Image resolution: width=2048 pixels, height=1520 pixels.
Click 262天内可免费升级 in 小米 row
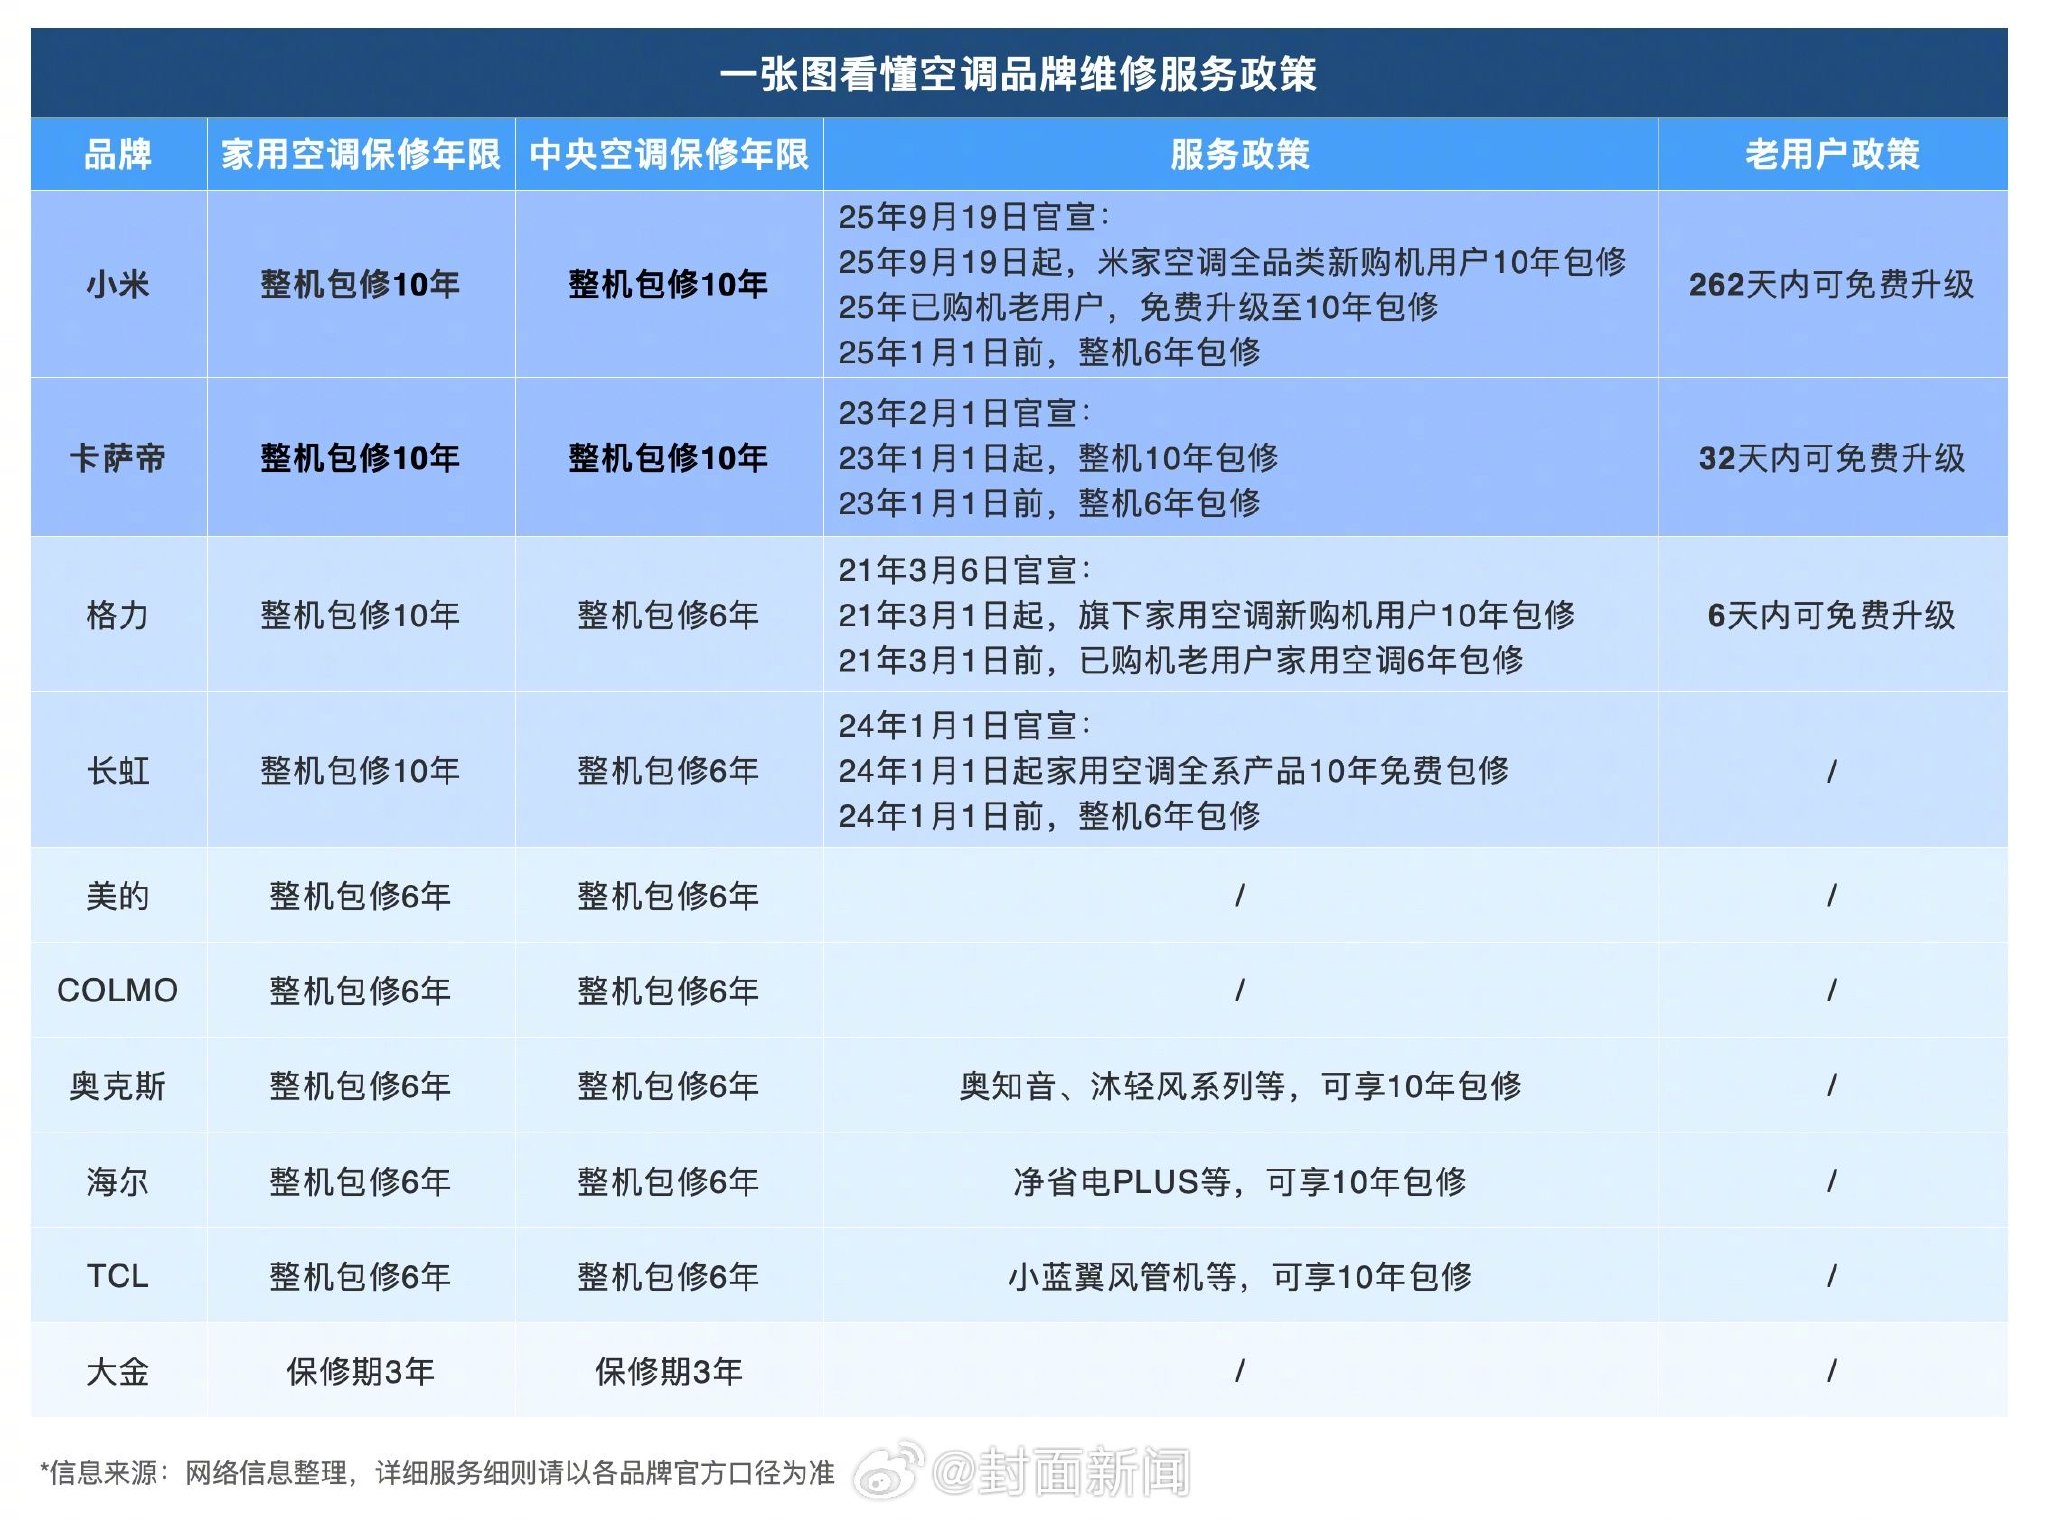tap(1832, 284)
